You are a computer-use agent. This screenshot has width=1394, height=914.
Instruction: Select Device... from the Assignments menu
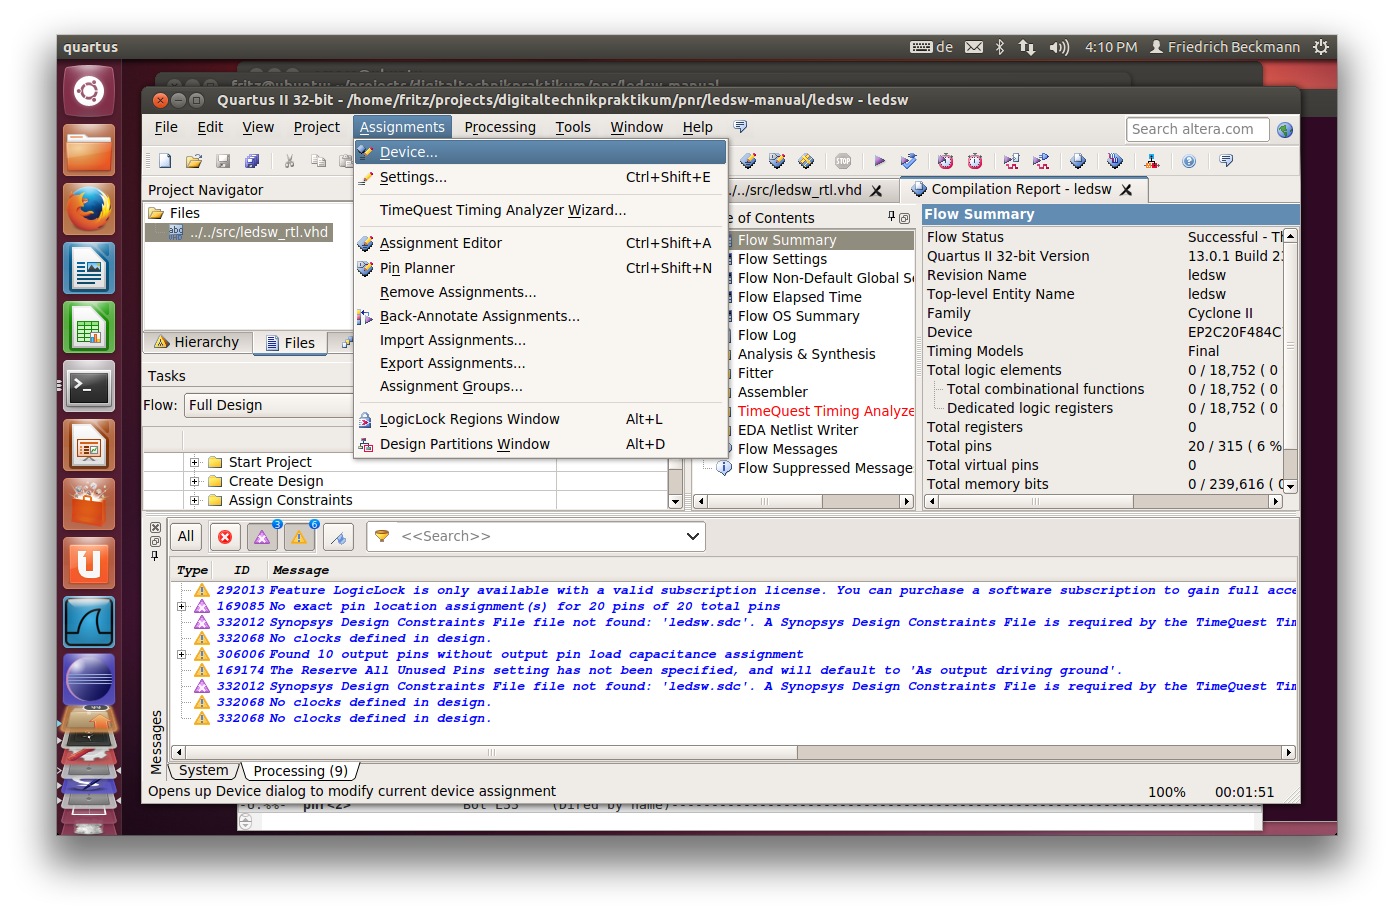409,152
